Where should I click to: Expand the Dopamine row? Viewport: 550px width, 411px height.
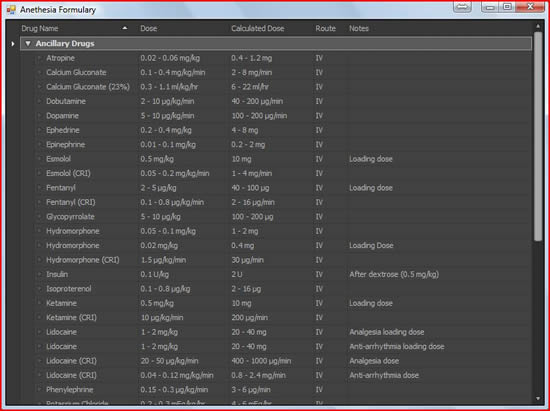click(x=39, y=115)
